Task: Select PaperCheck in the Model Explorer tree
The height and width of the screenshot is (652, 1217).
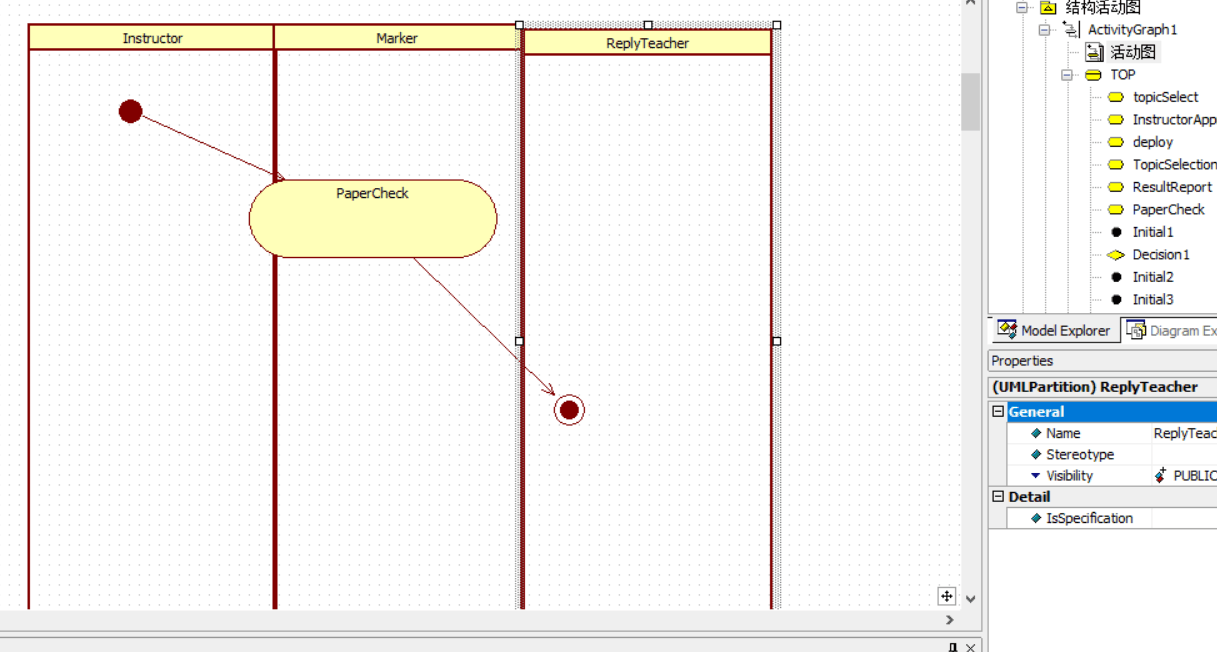Action: pos(1168,210)
